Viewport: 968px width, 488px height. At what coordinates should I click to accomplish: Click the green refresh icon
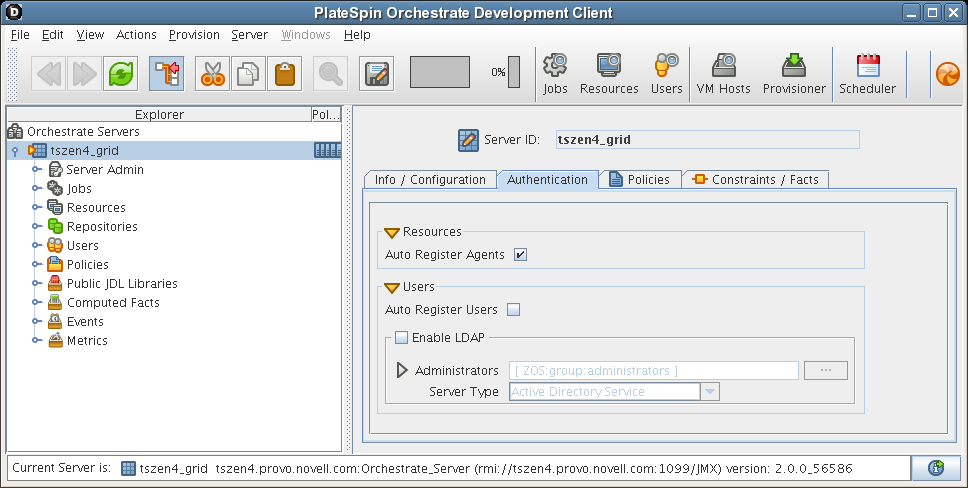[120, 74]
